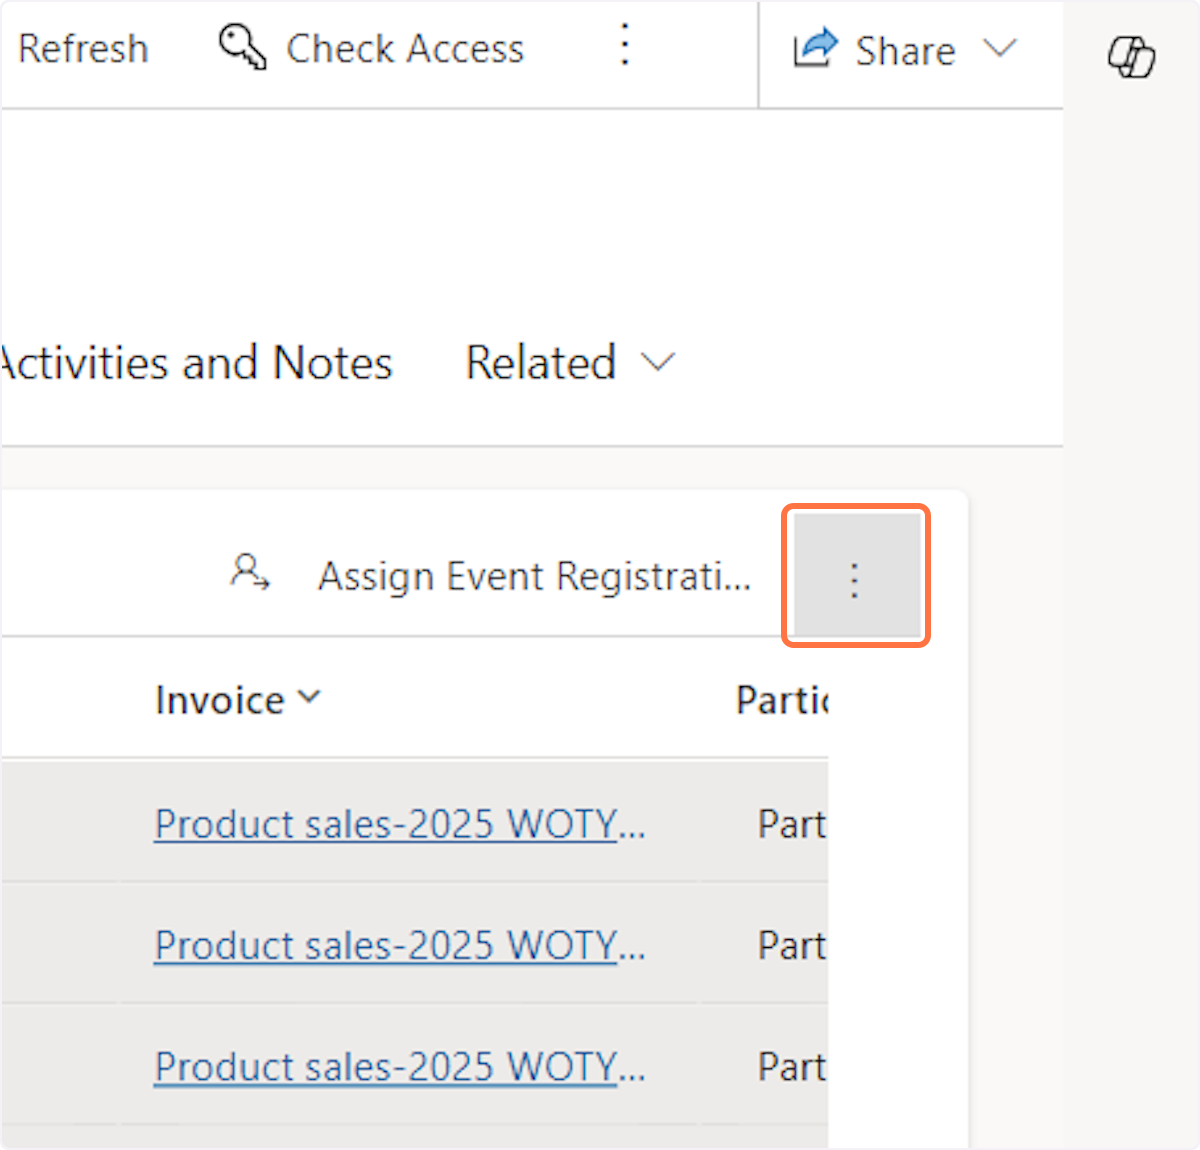
Task: Select the Related tab label
Action: click(x=540, y=362)
